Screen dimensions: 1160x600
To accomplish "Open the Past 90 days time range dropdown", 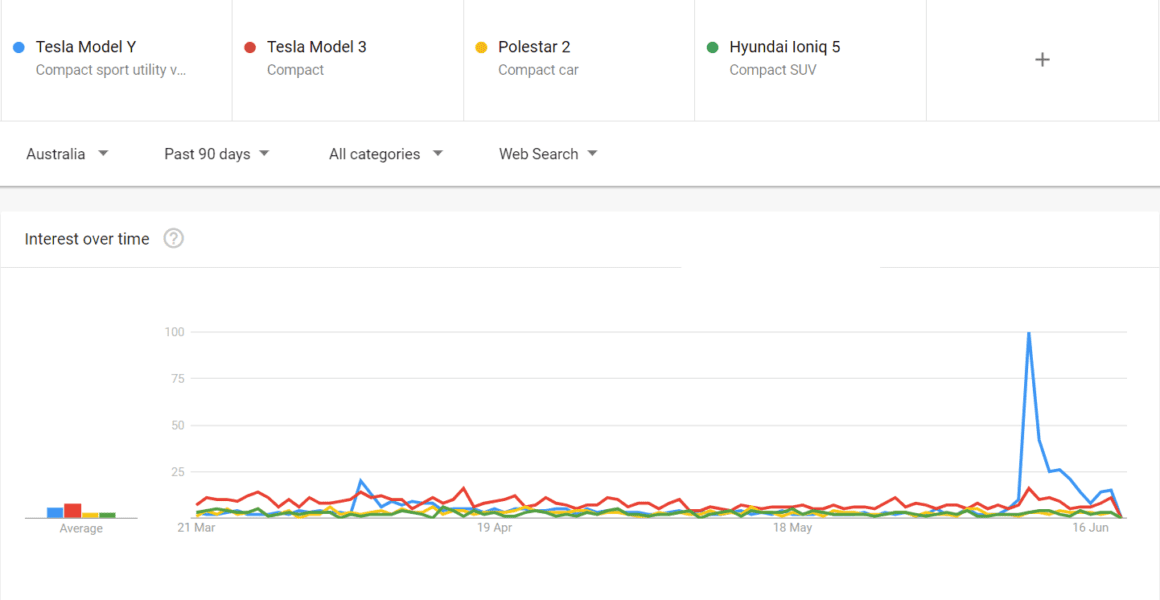I will click(216, 153).
